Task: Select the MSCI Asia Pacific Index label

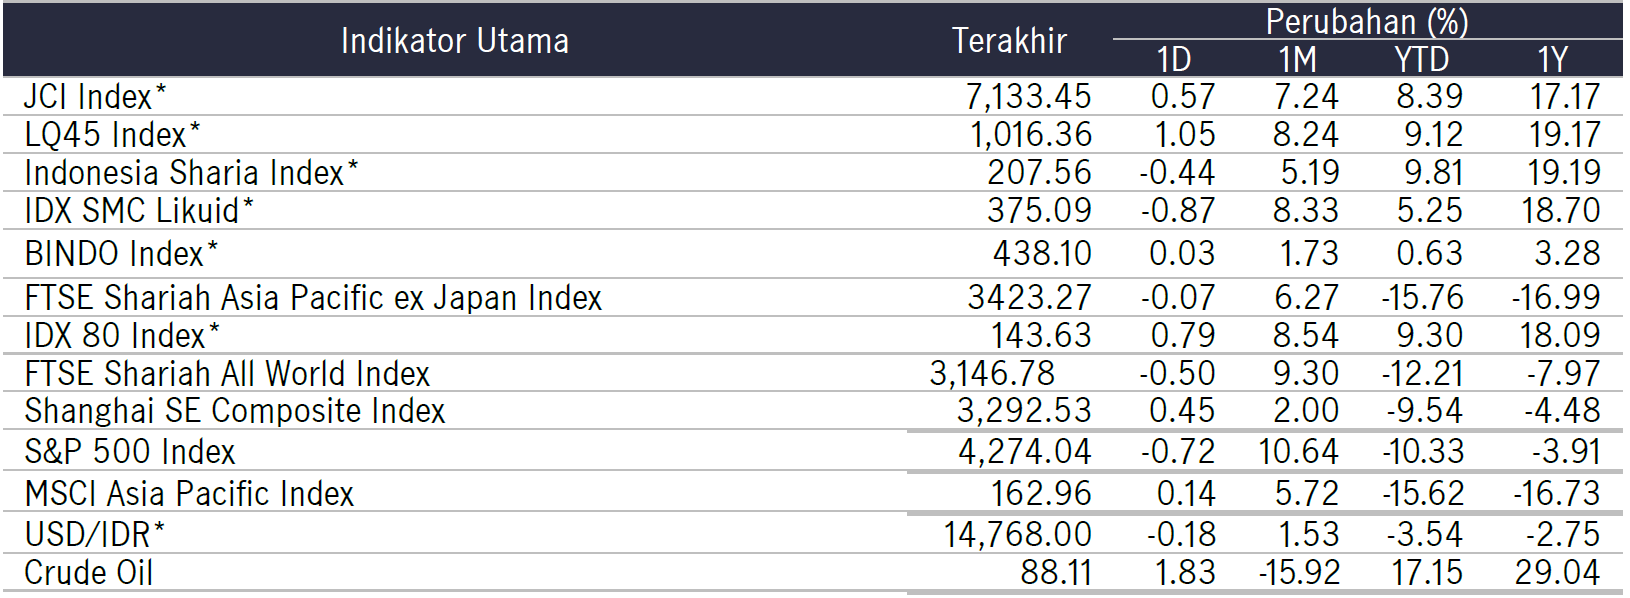Action: coord(189,494)
